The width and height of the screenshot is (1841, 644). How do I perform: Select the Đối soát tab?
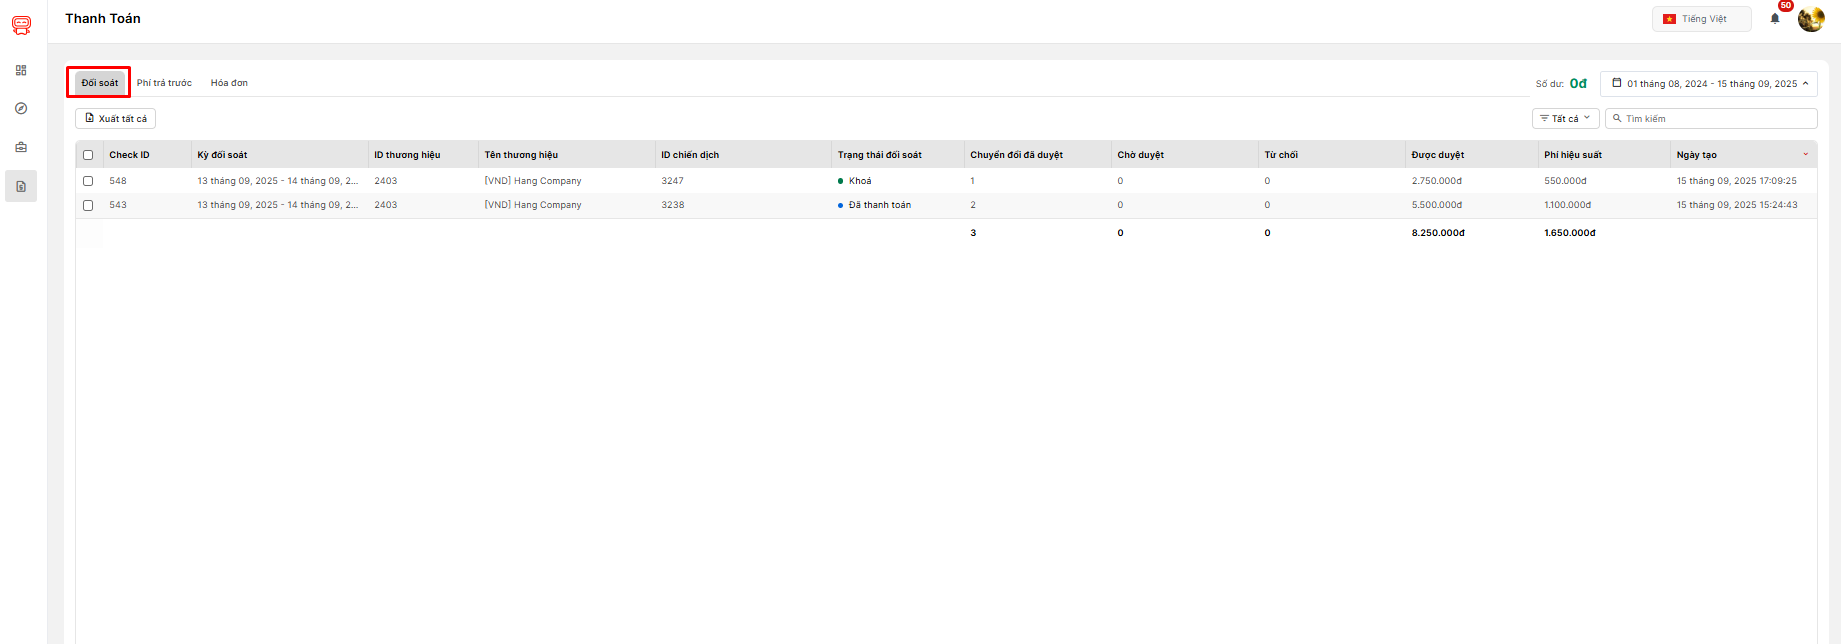pos(99,83)
